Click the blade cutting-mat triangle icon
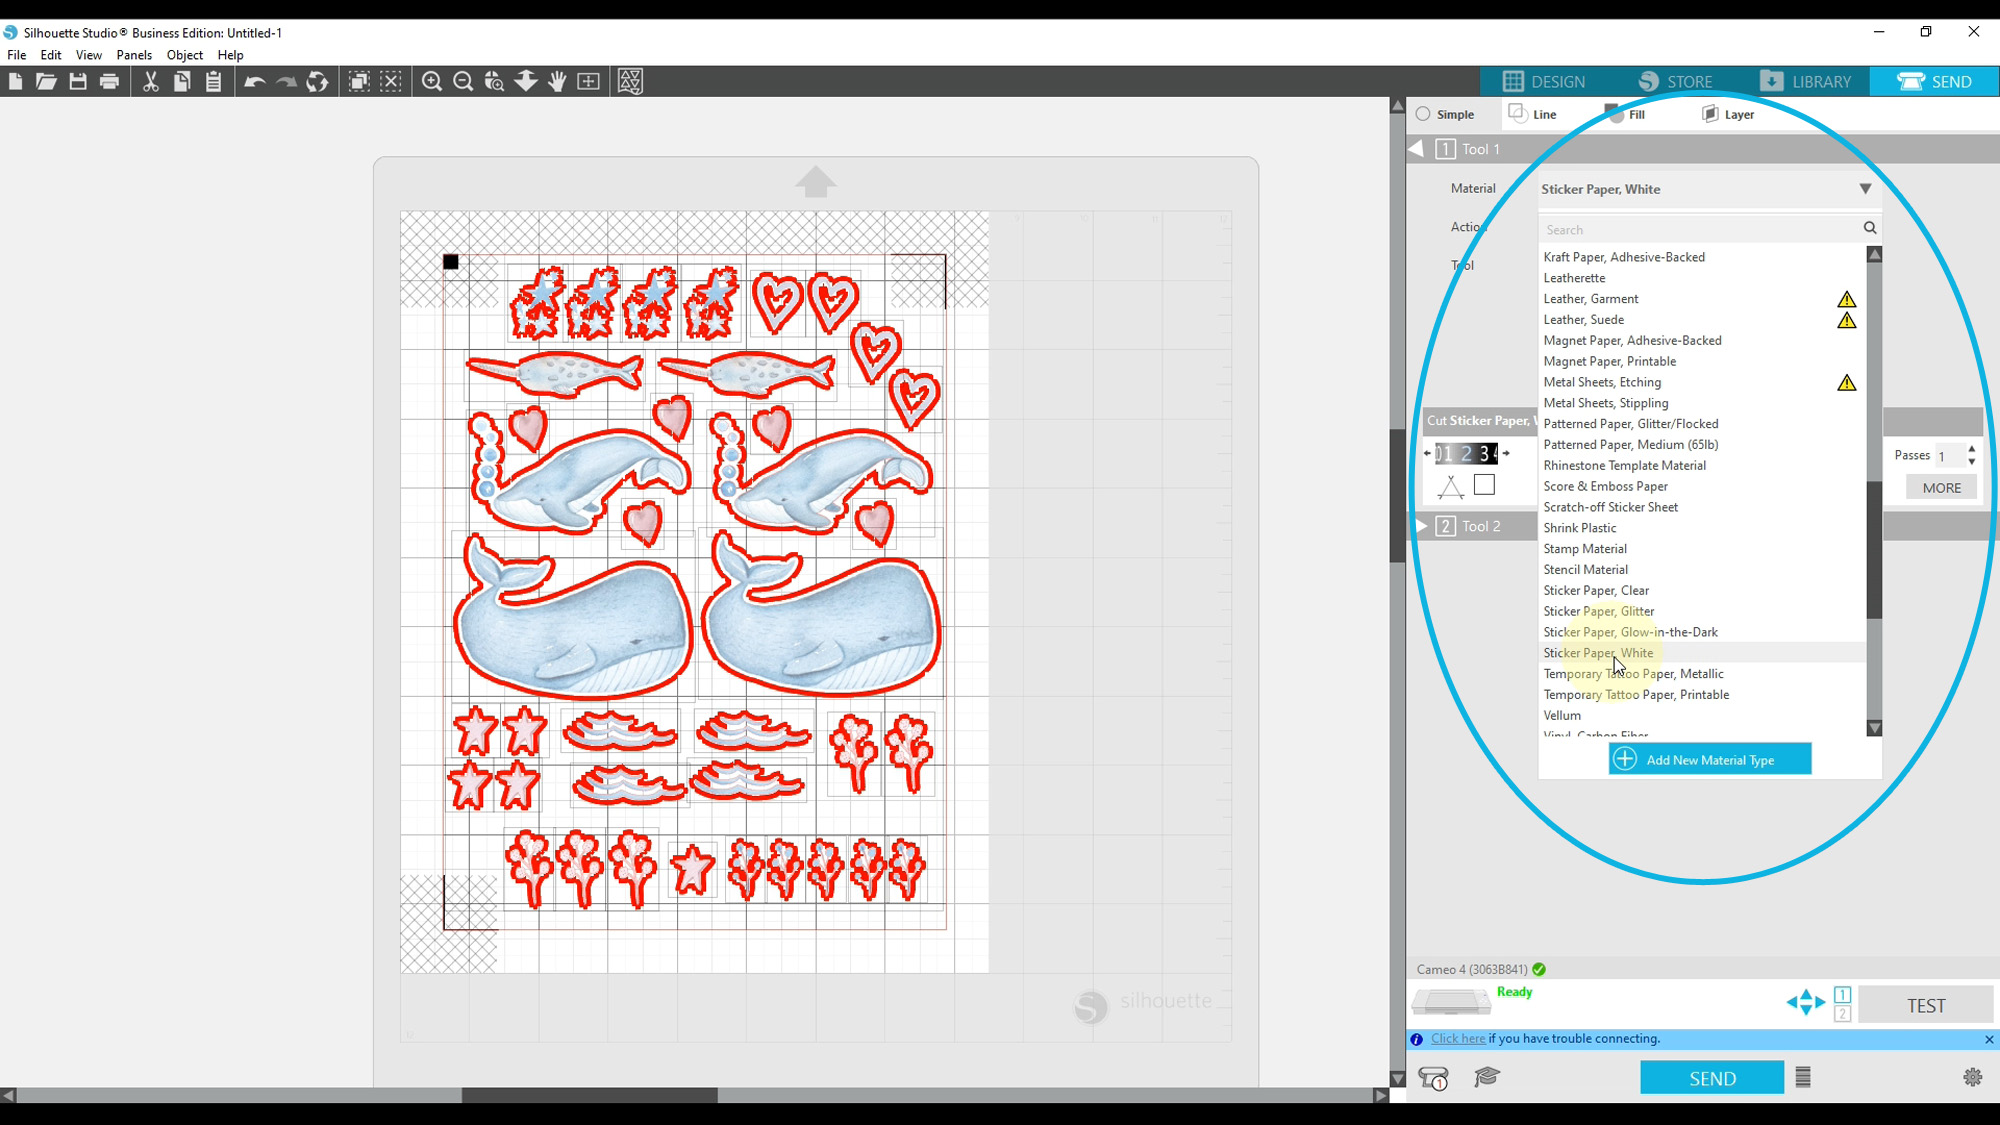 point(1450,487)
